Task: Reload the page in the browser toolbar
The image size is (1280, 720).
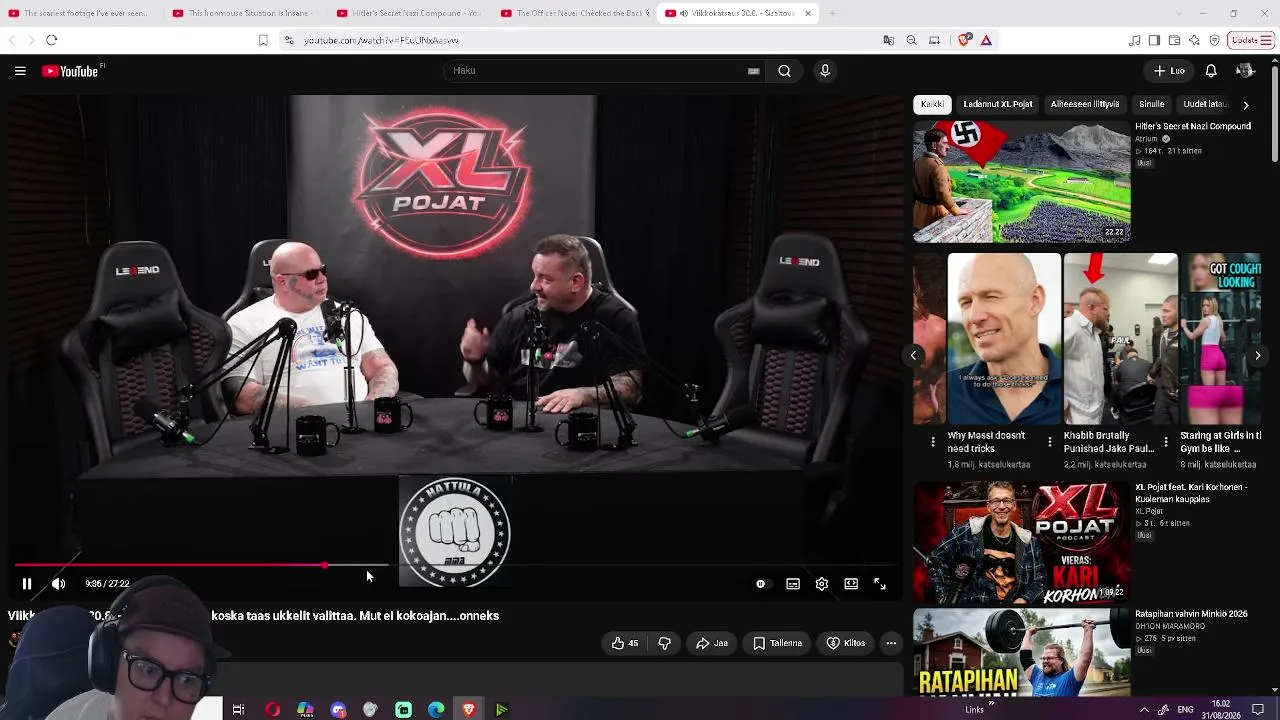Action: 52,40
